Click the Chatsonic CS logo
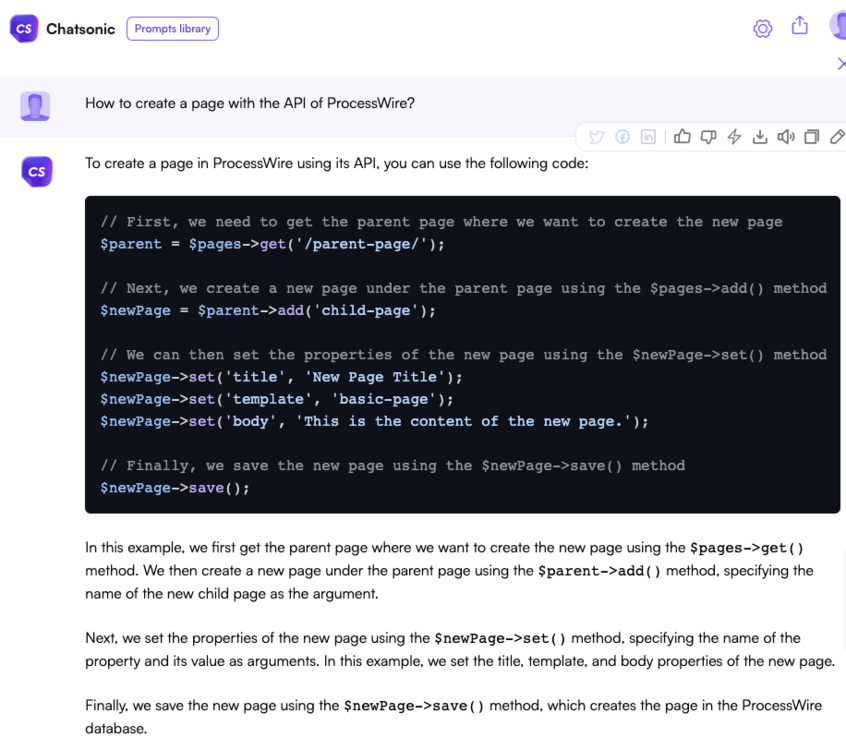The height and width of the screenshot is (750, 846). pos(24,28)
